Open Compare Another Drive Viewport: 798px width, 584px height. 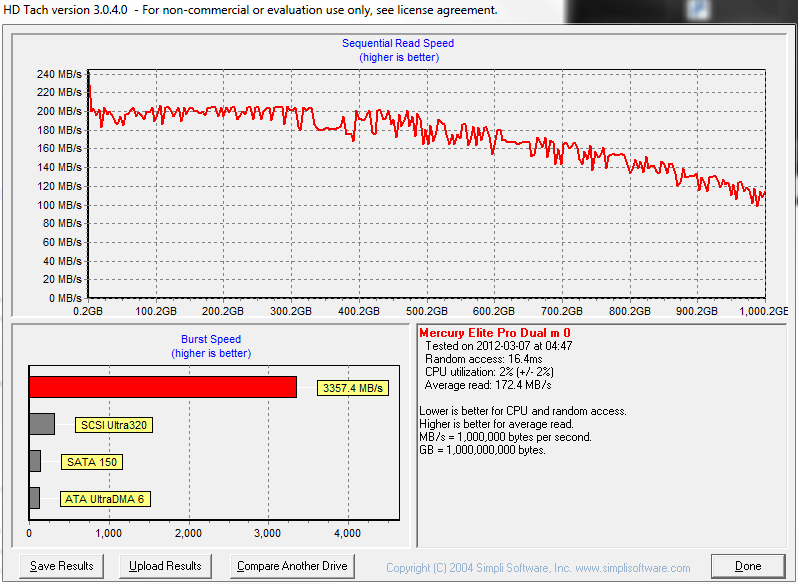click(x=292, y=566)
